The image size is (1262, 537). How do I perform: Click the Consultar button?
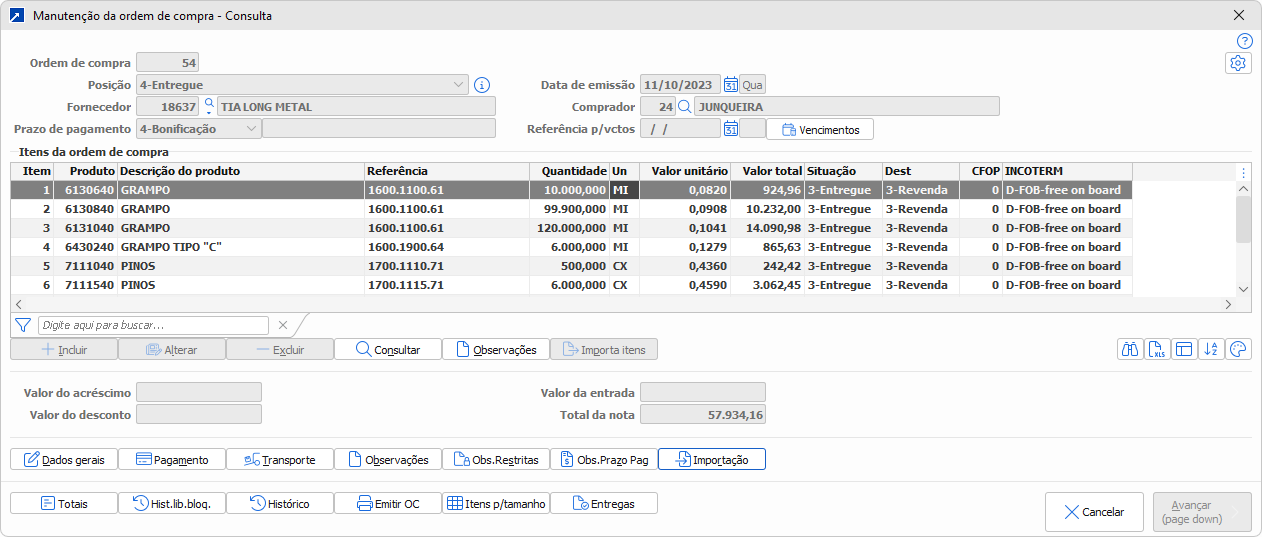(388, 349)
